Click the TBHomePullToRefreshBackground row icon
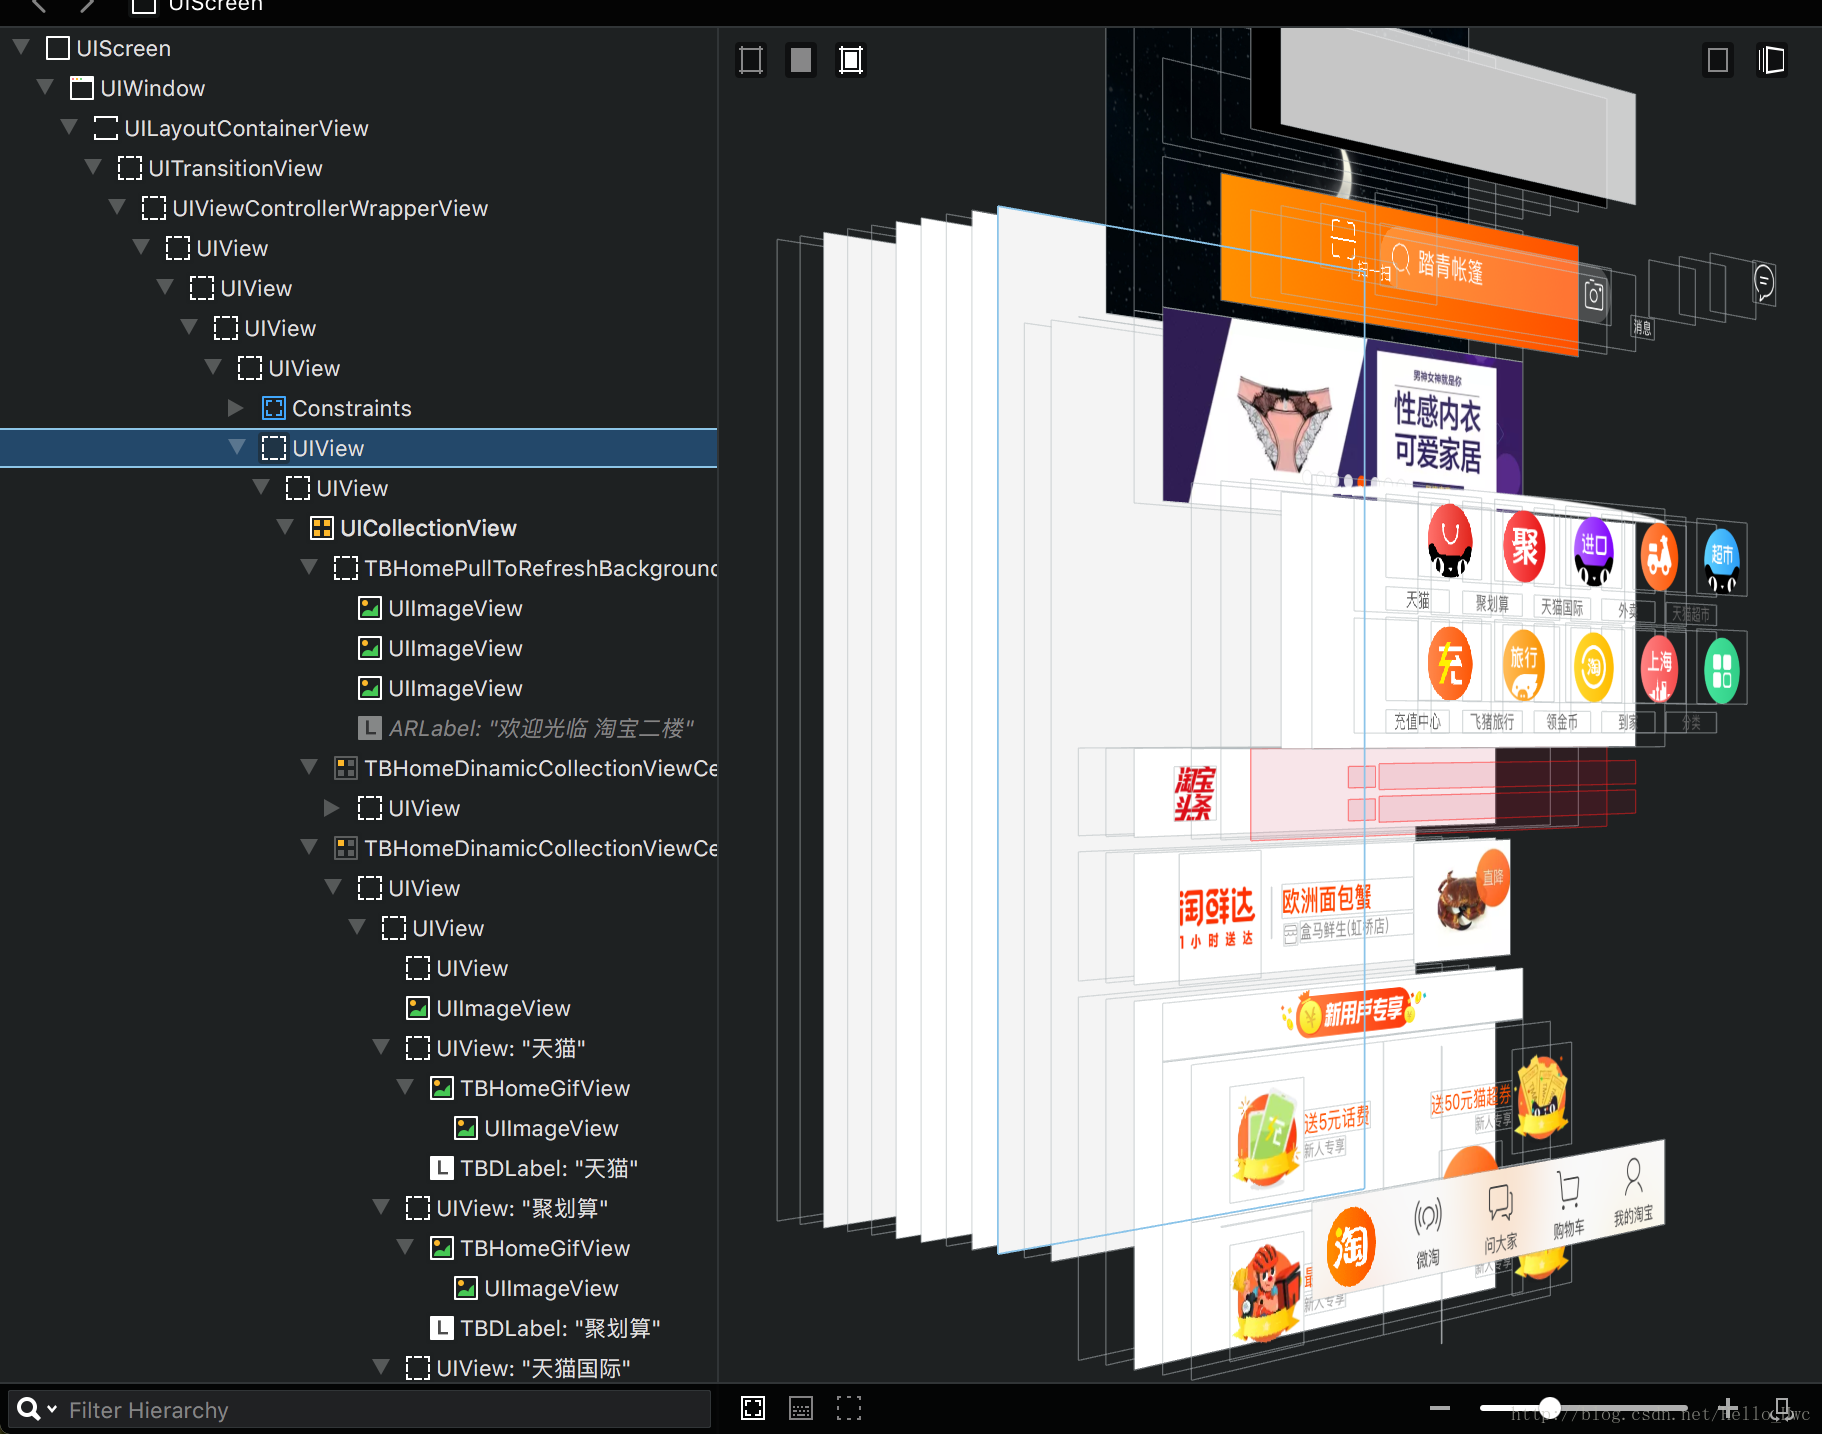Image resolution: width=1822 pixels, height=1434 pixels. [346, 568]
